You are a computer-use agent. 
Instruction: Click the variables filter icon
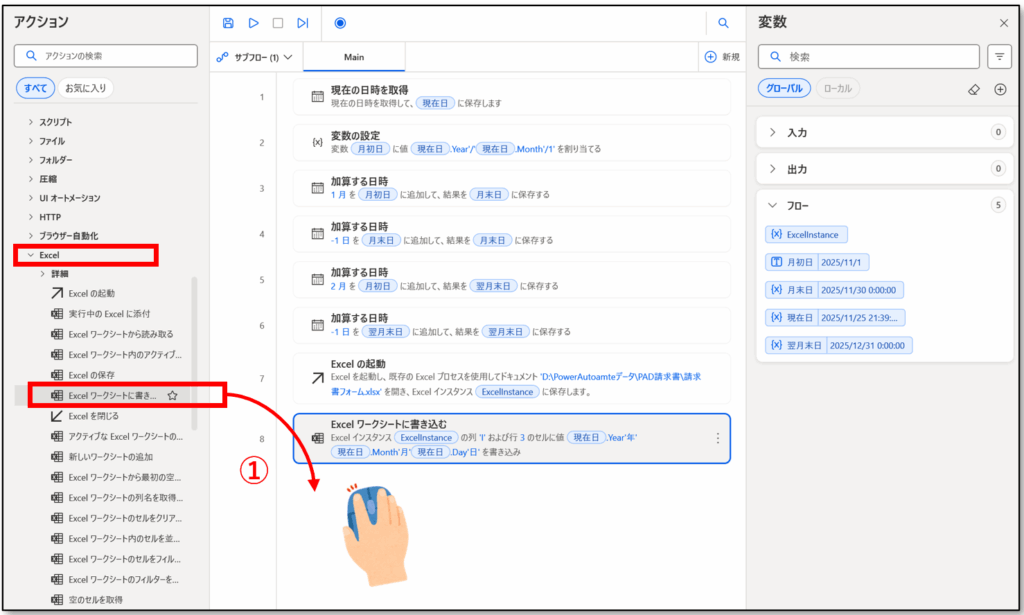coord(998,56)
